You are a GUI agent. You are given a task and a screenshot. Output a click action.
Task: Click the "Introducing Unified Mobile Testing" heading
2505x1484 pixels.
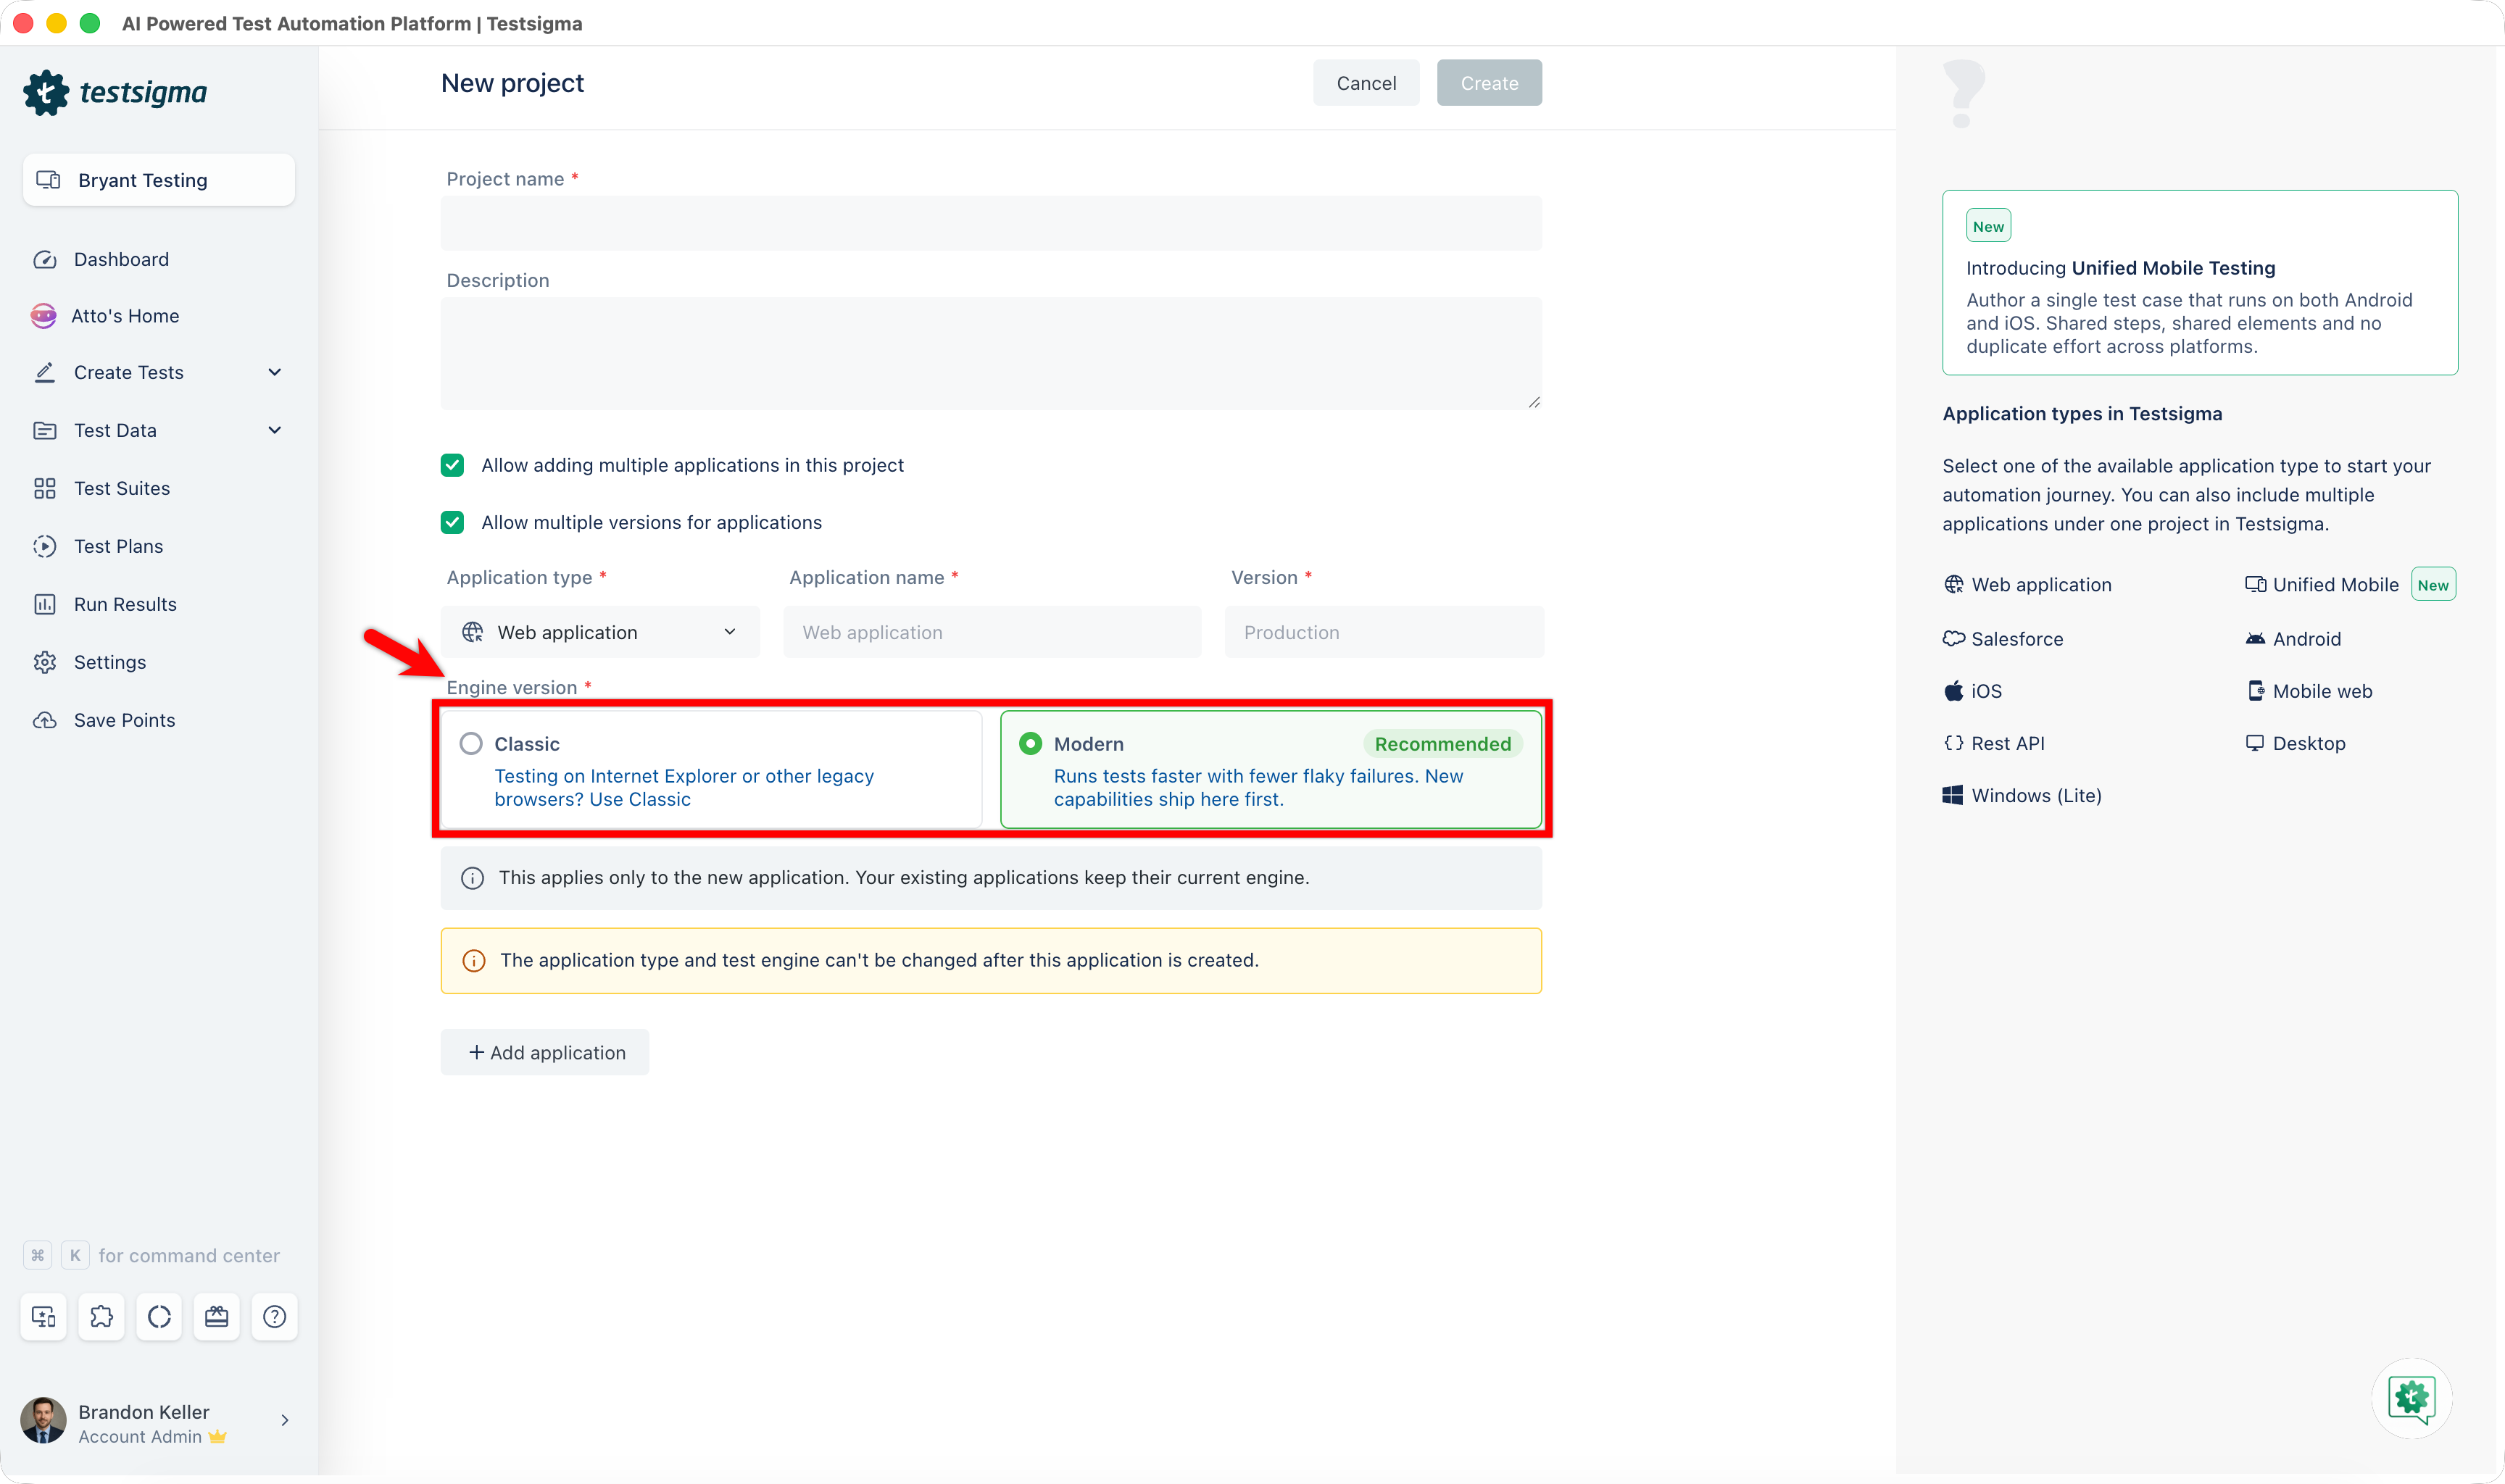coord(2120,268)
